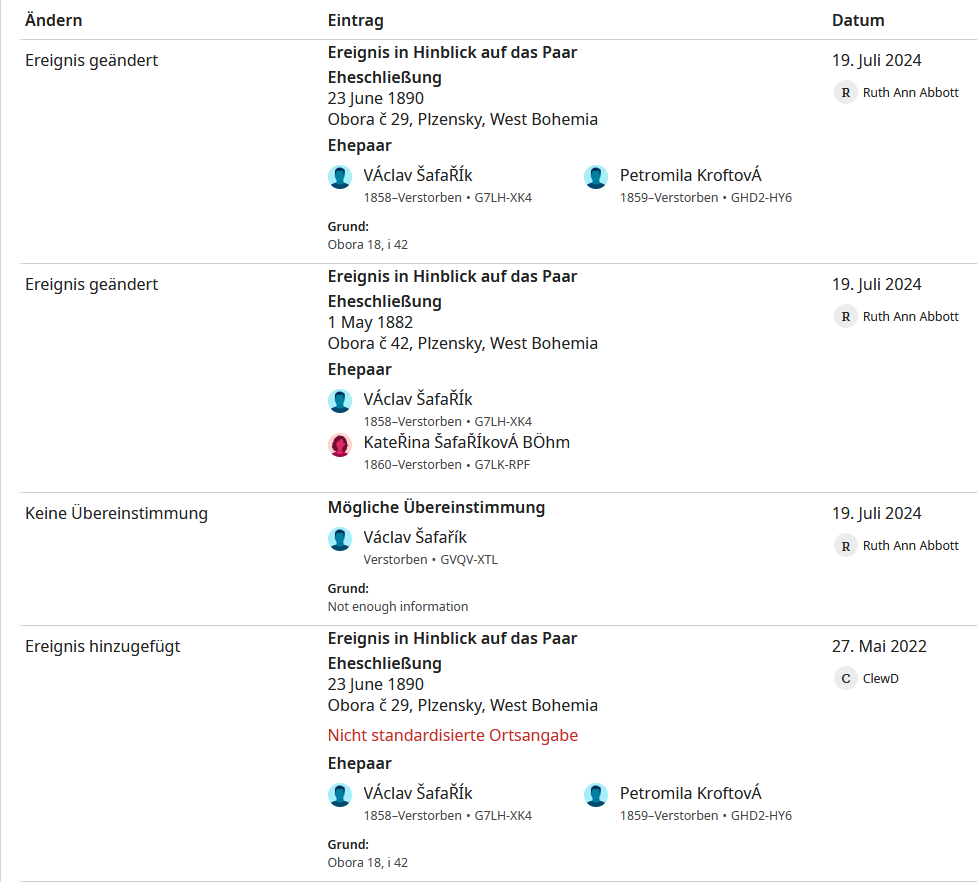This screenshot has width=977, height=882.
Task: Click VÁclav's portrait icon in the 1882 marriage entry
Action: pos(340,401)
